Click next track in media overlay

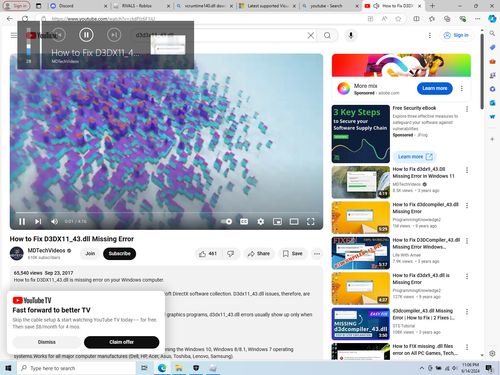114,35
